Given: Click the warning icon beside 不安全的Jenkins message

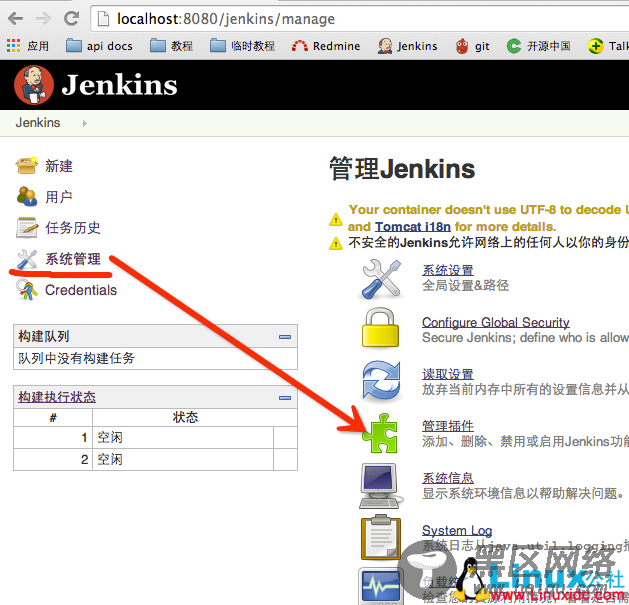Looking at the screenshot, I should click(336, 243).
